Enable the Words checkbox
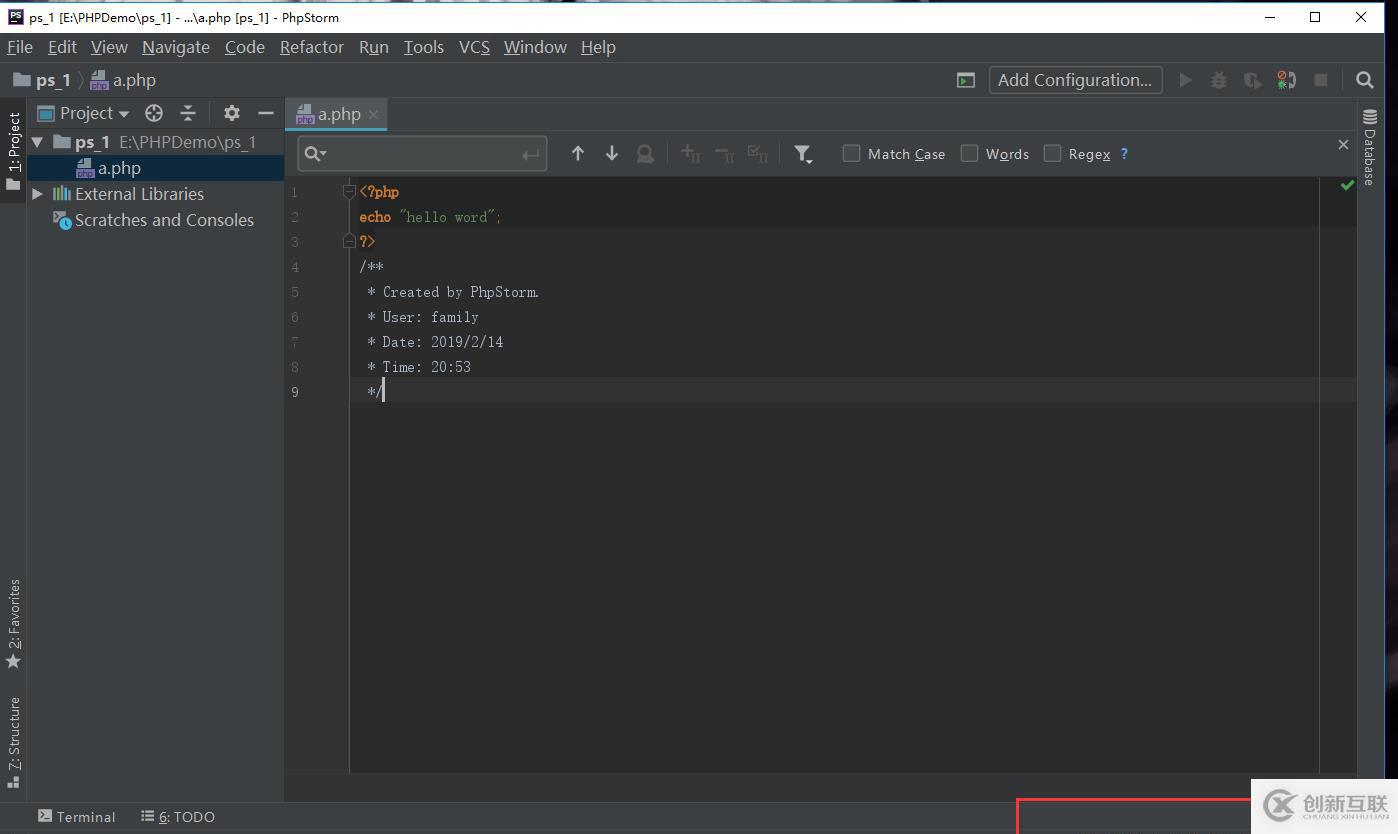The height and width of the screenshot is (834, 1398). point(969,153)
